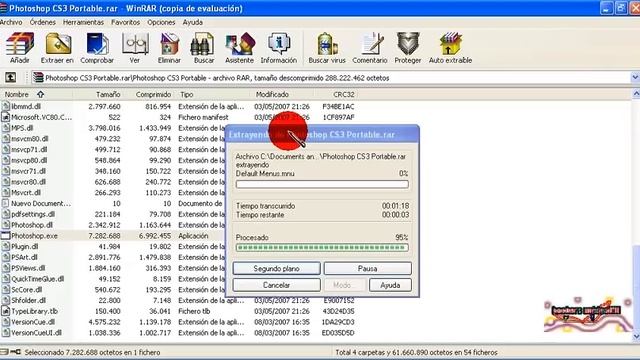Image resolution: width=640 pixels, height=360 pixels.
Task: Click the Microsoft.VC80.C... manifest file icon
Action: tap(5, 117)
